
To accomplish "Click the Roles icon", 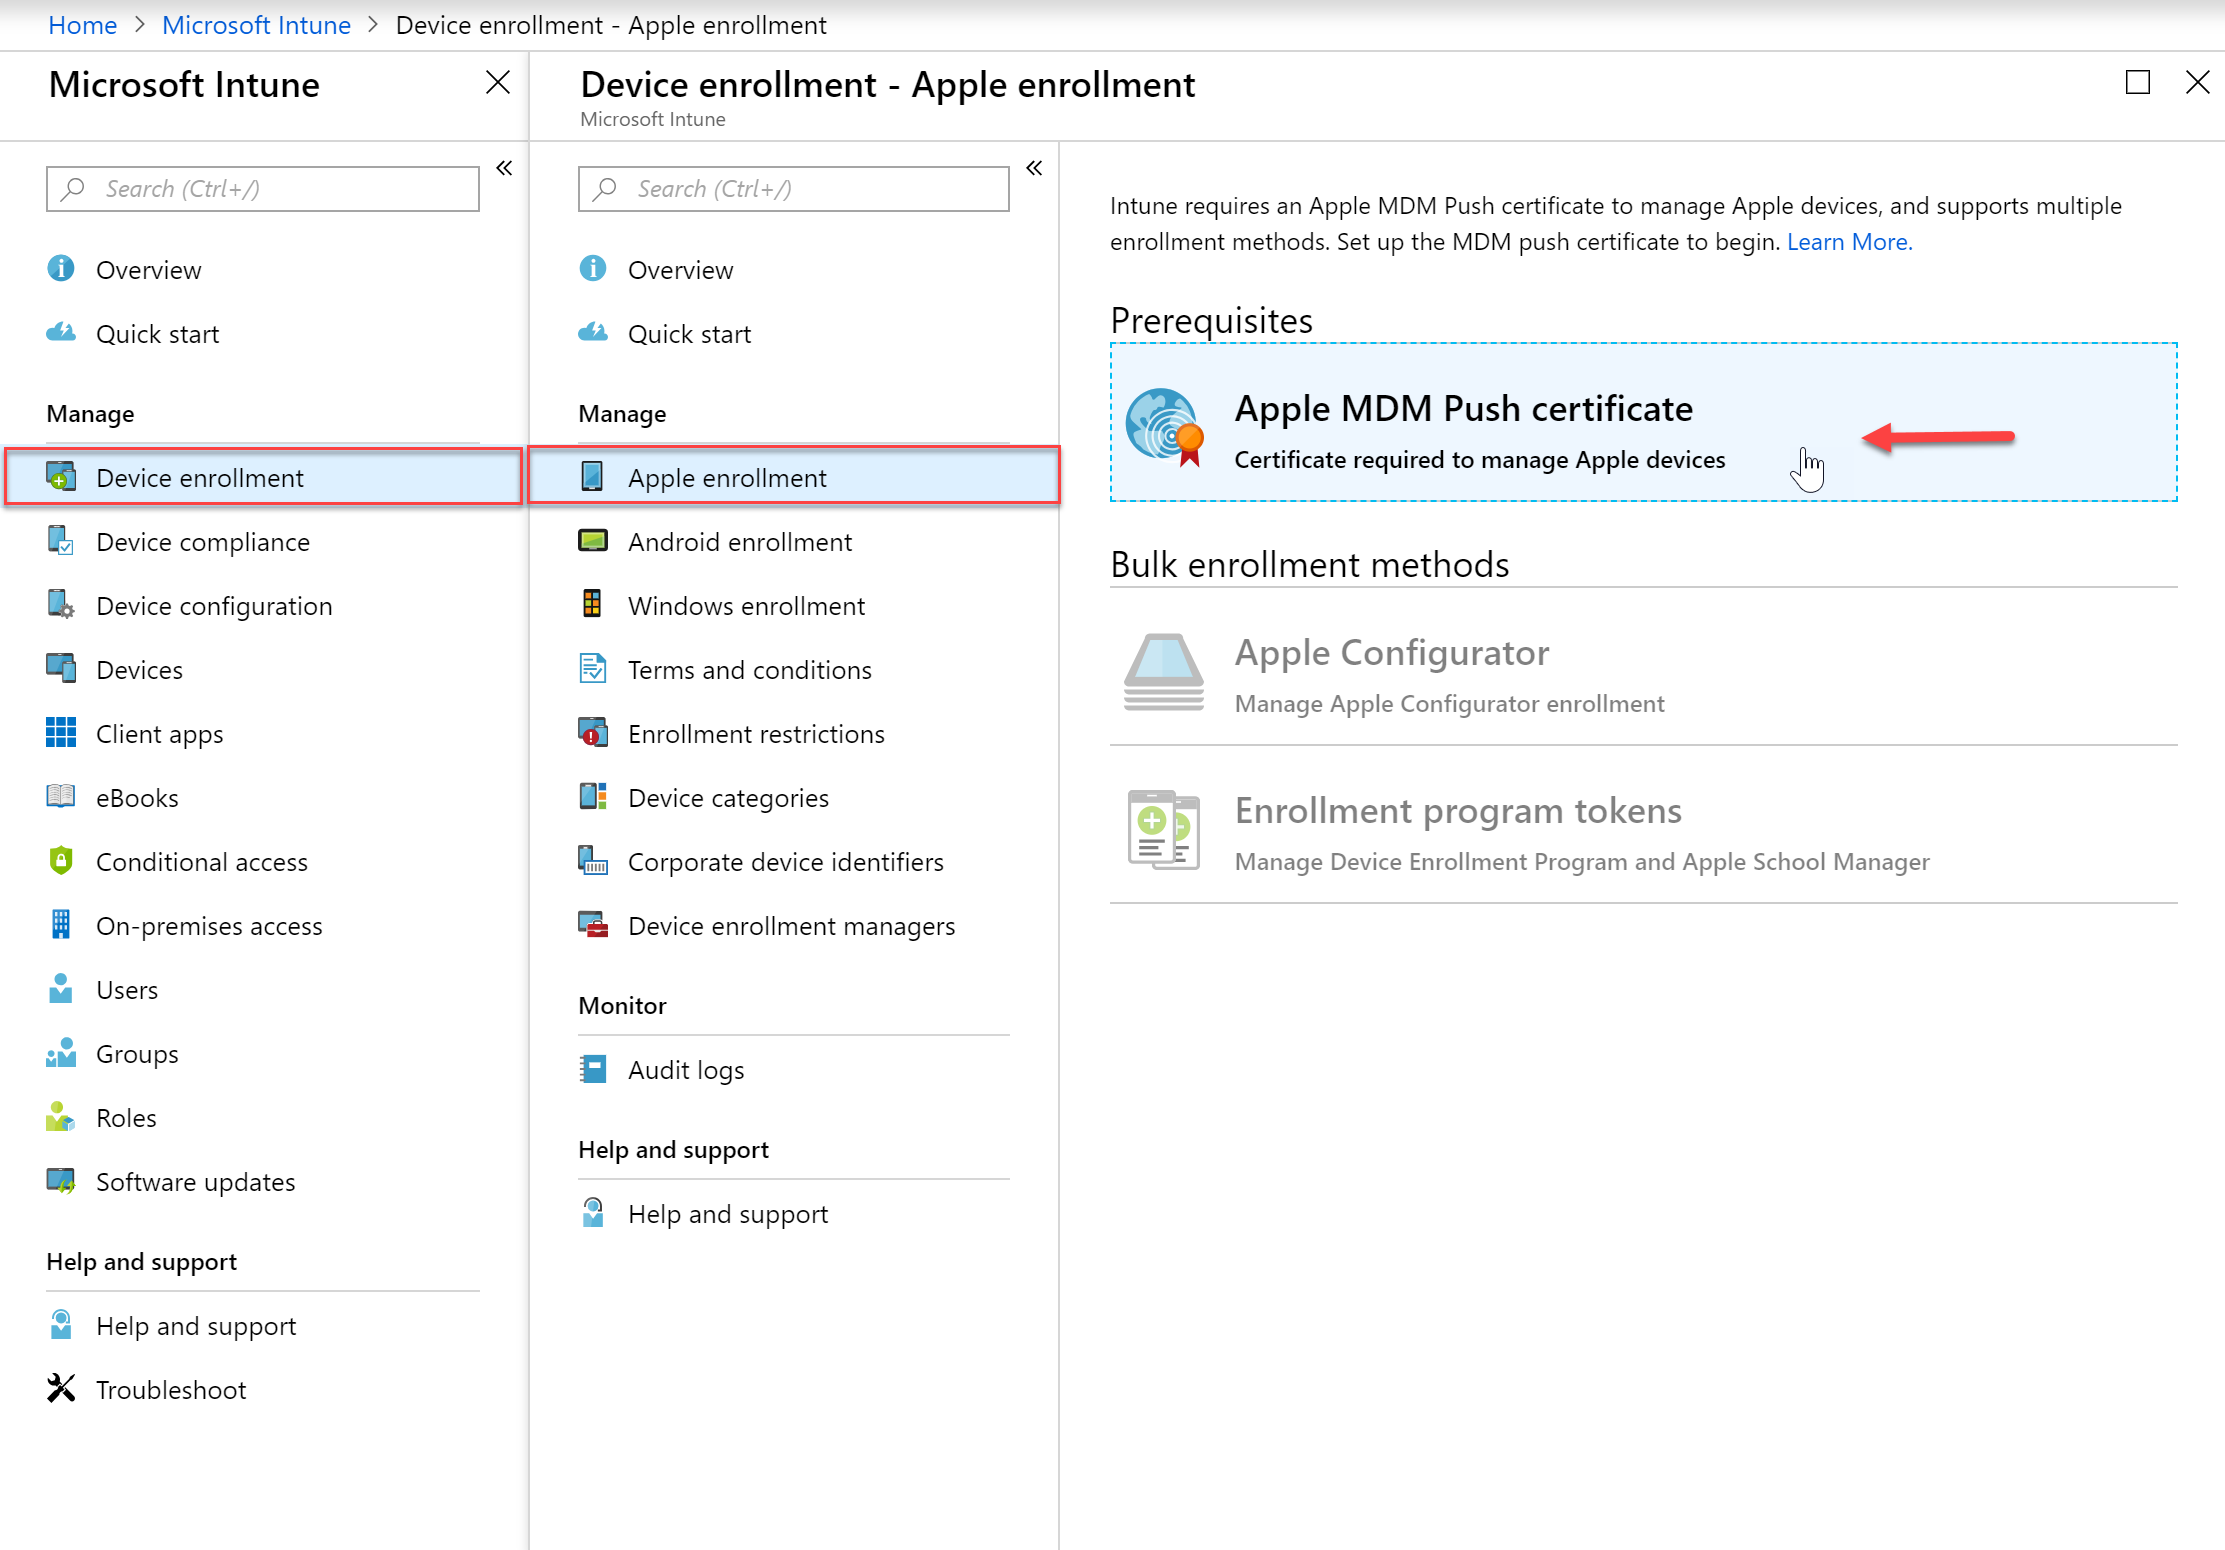I will (61, 1117).
